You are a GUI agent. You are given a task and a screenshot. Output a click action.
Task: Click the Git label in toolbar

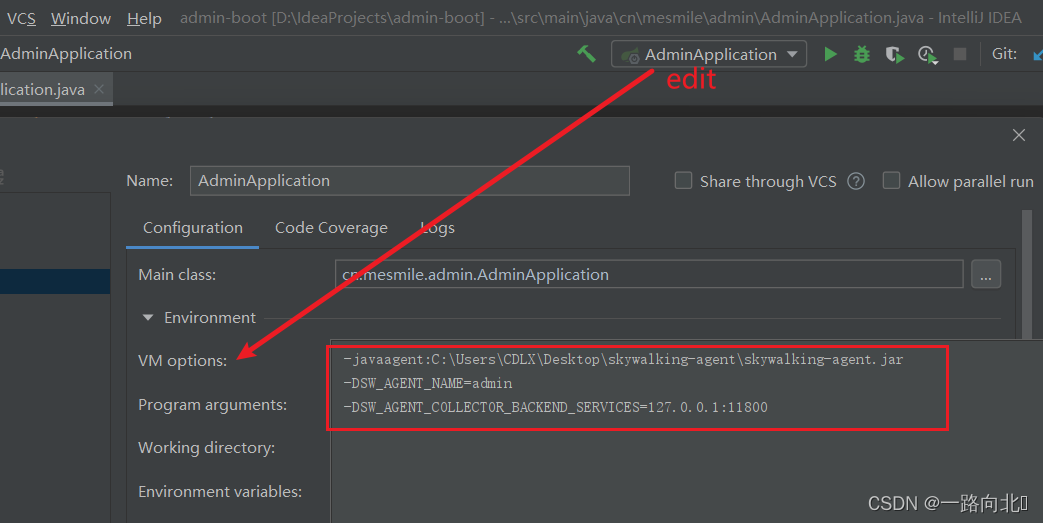1004,54
